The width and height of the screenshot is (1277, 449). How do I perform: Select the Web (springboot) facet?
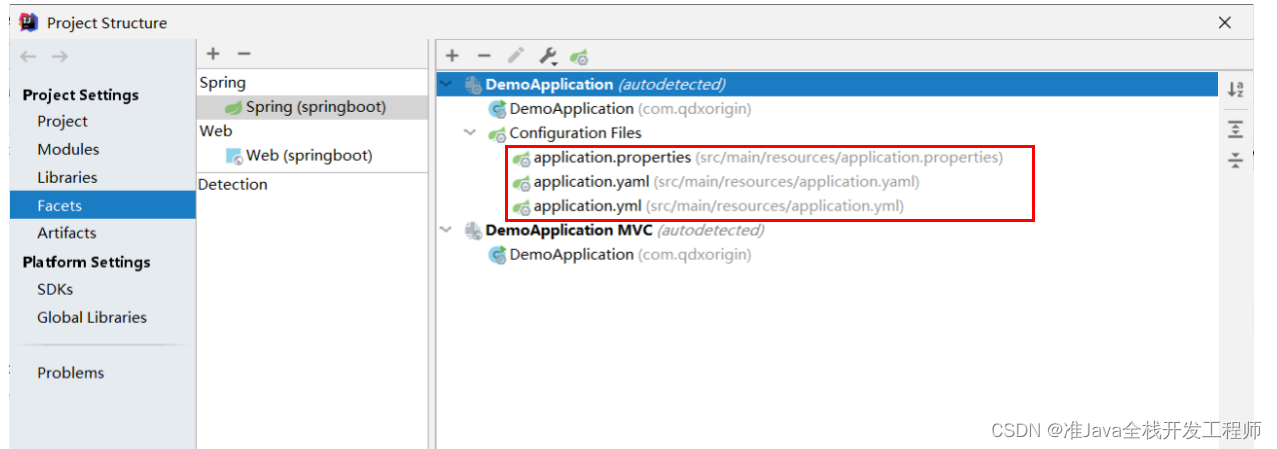[x=308, y=156]
